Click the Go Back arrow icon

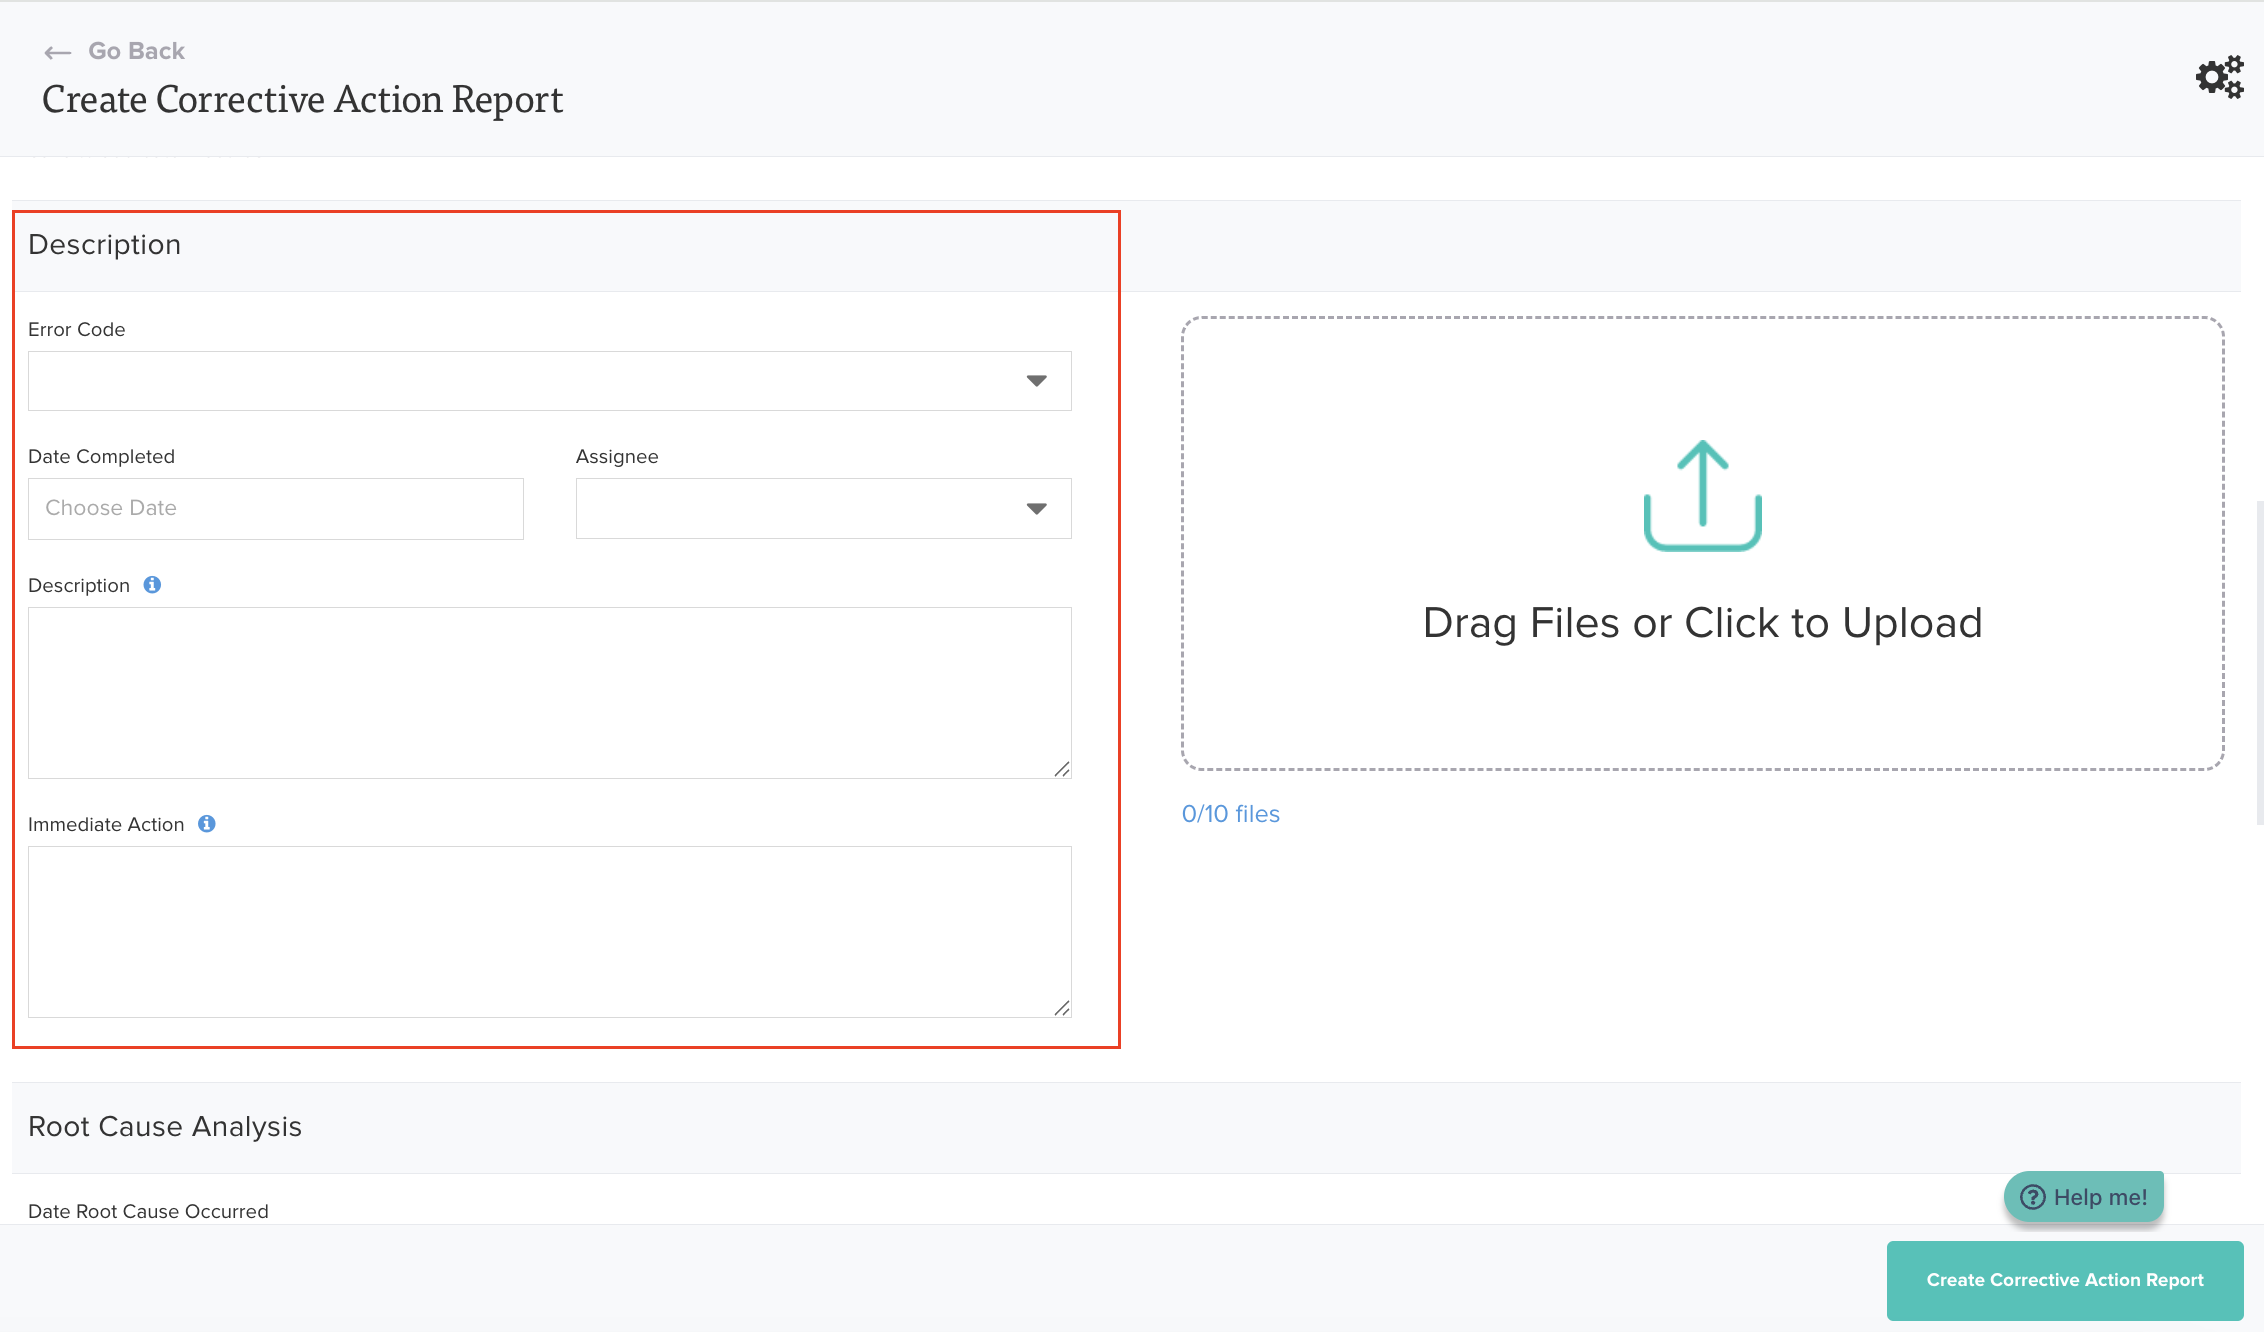[x=58, y=52]
